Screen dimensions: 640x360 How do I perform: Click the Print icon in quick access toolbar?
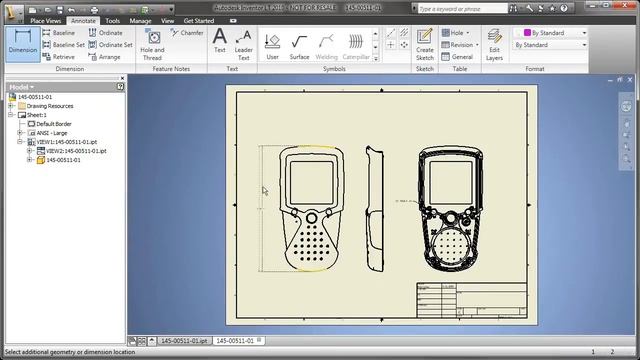[x=94, y=9]
